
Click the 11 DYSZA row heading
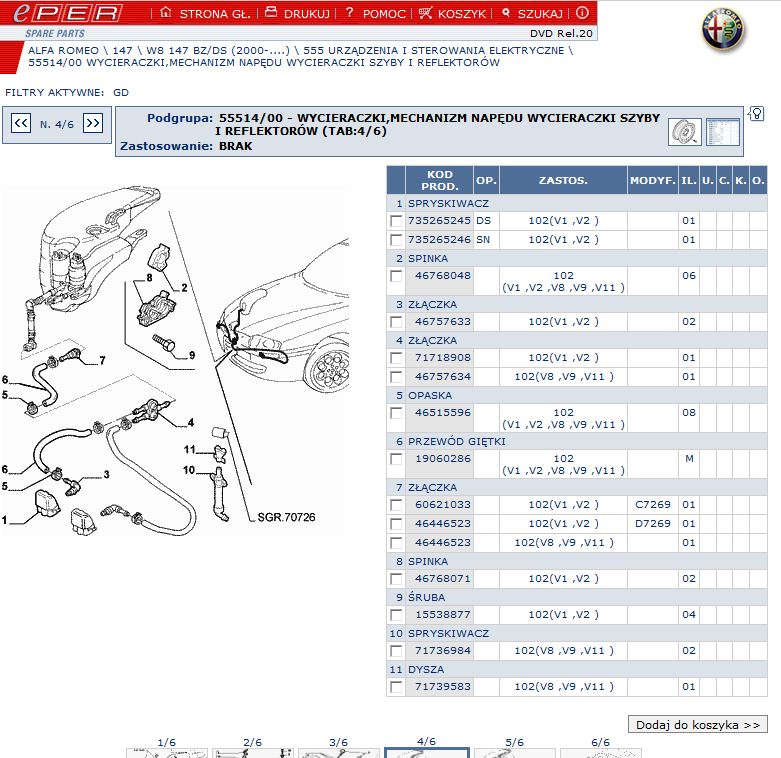click(577, 669)
